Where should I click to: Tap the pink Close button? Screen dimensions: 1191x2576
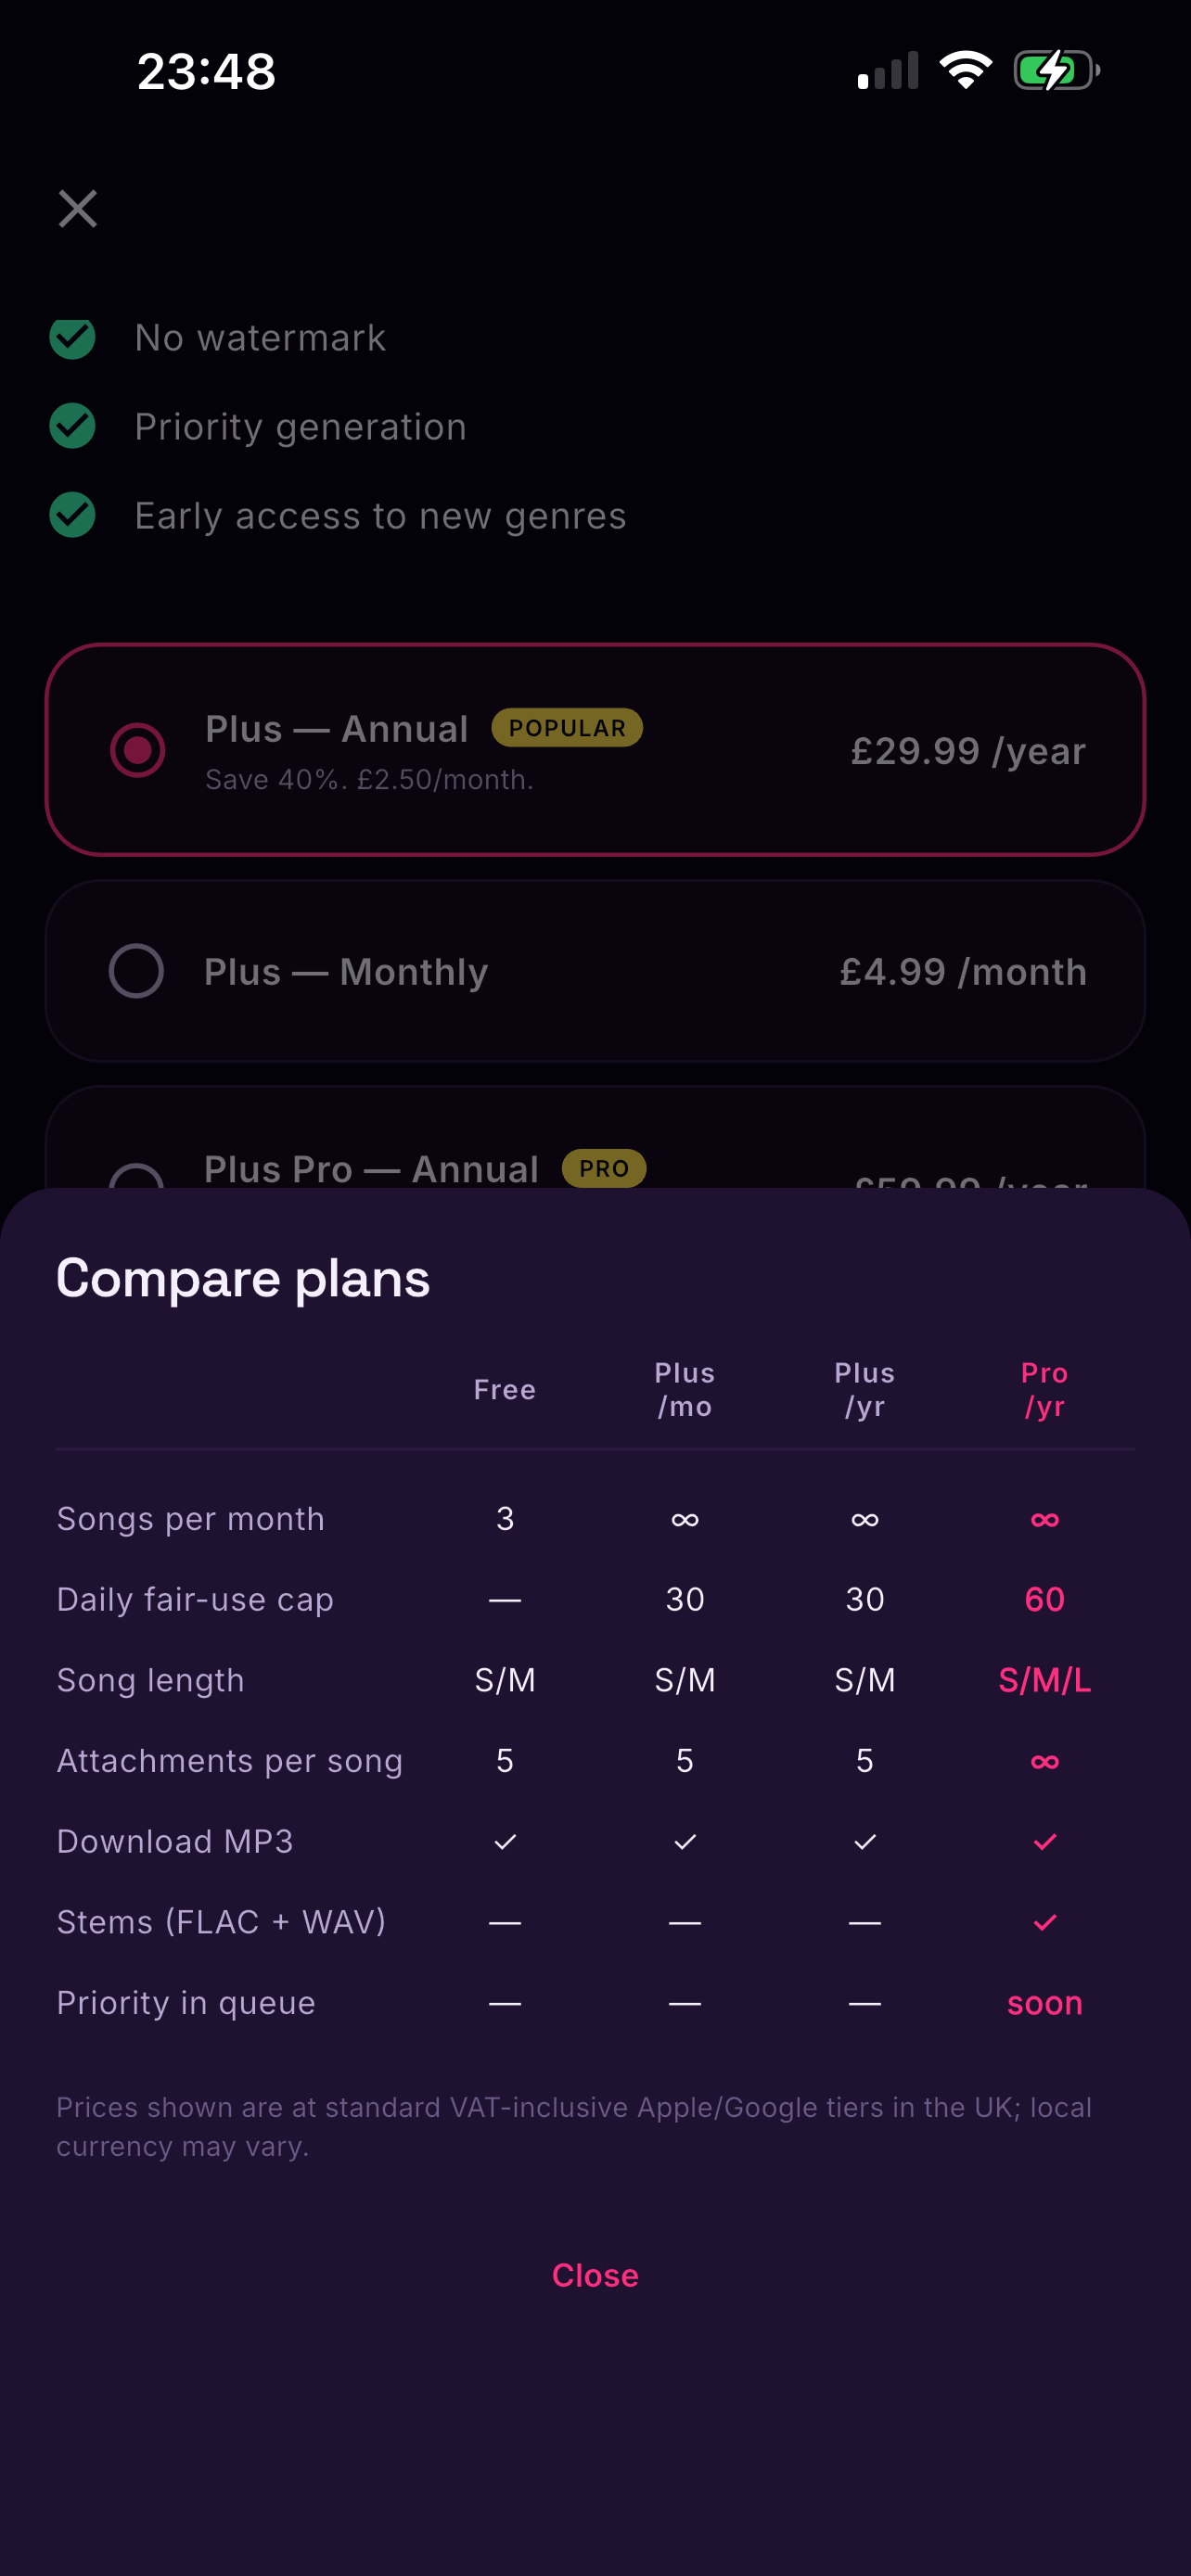pos(595,2275)
